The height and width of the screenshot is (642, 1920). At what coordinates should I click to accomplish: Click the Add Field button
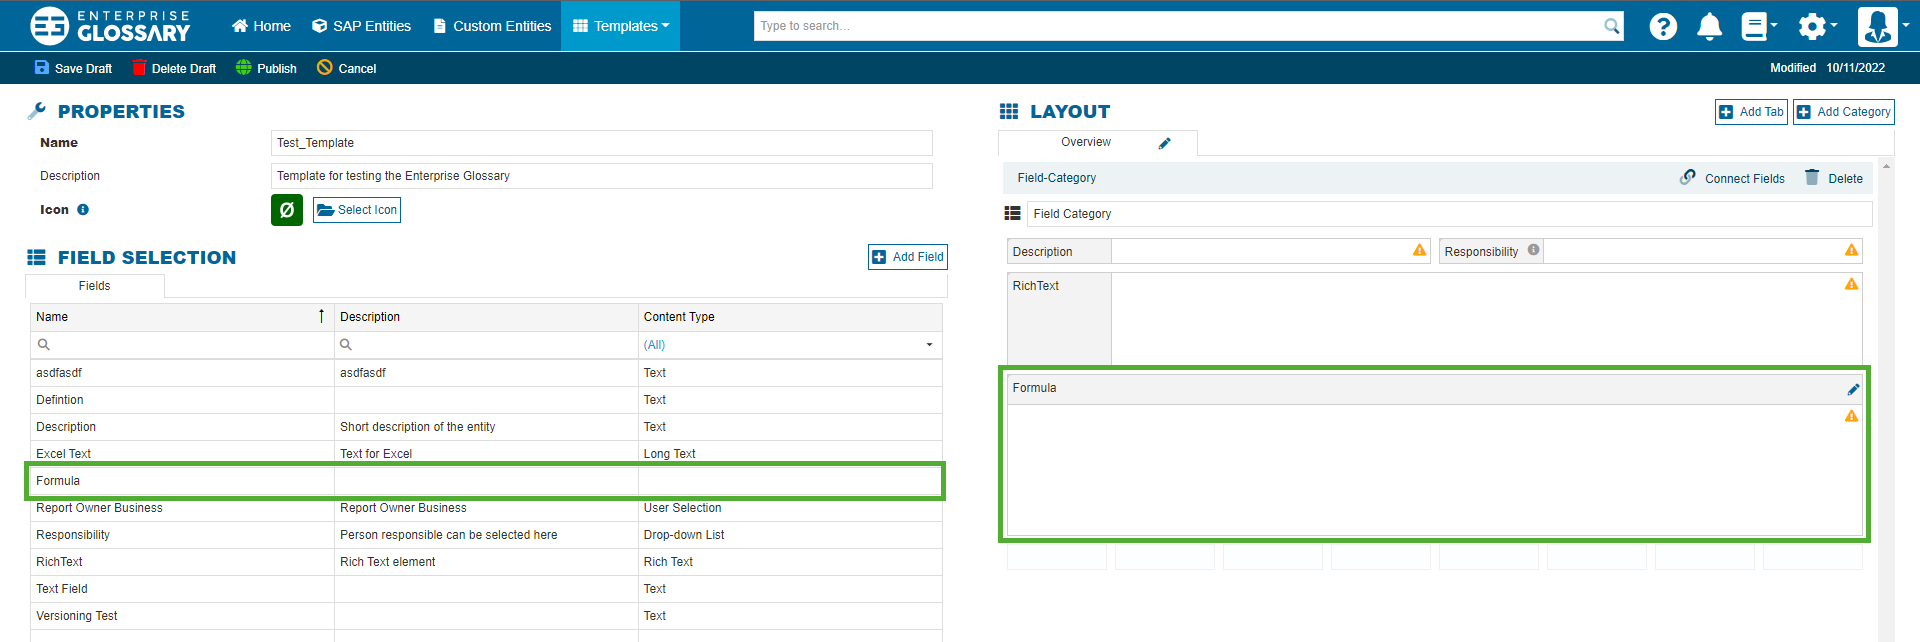907,257
